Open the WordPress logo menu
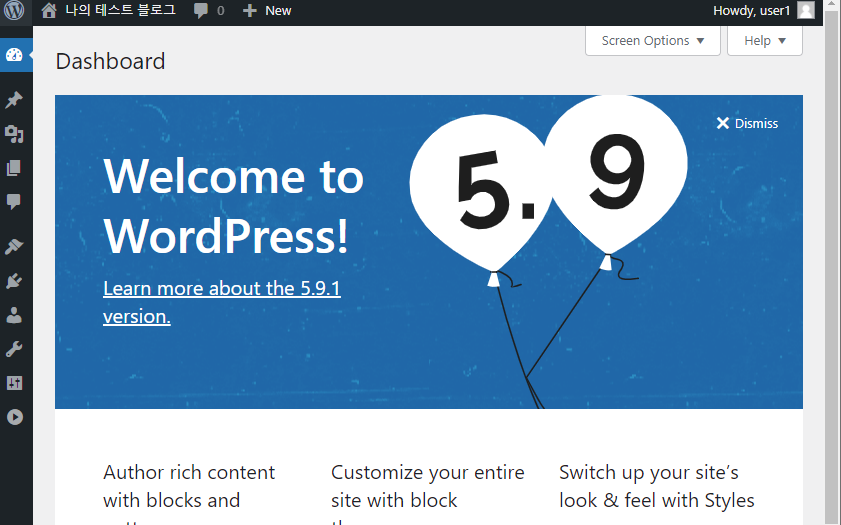 (14, 10)
